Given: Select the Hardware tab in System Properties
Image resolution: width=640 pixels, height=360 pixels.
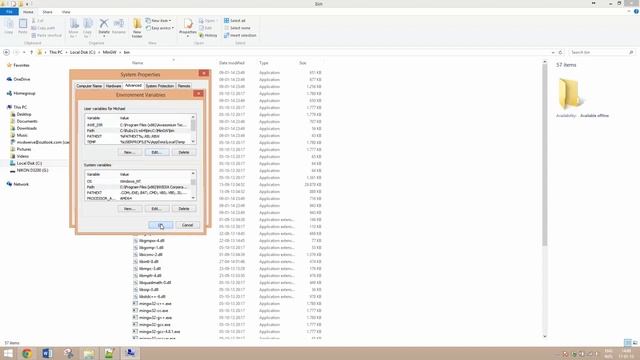Looking at the screenshot, I should click(113, 86).
